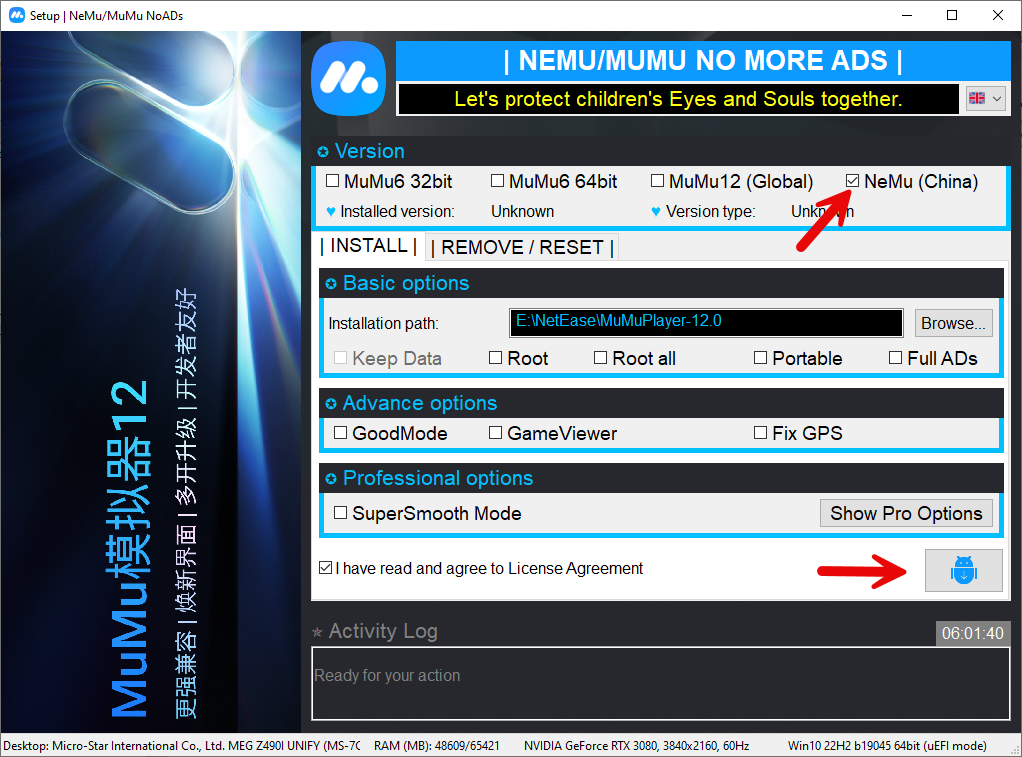The height and width of the screenshot is (757, 1022).
Task: Uncheck the NeMu (China) checkbox
Action: [x=853, y=181]
